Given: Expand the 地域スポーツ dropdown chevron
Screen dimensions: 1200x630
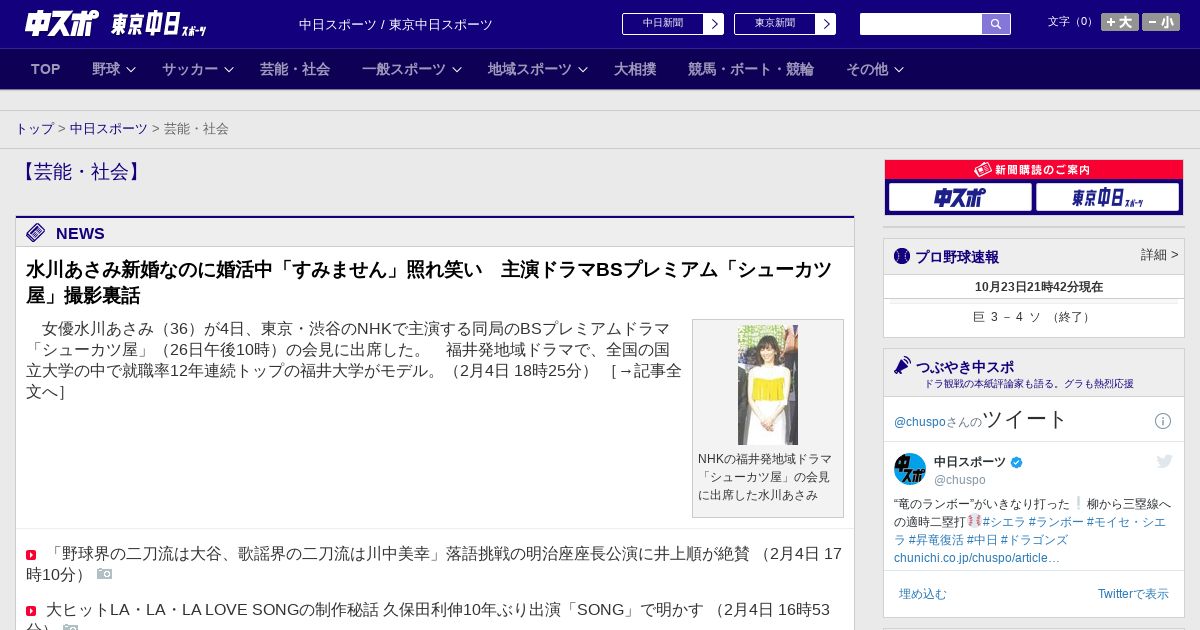Looking at the screenshot, I should 583,69.
